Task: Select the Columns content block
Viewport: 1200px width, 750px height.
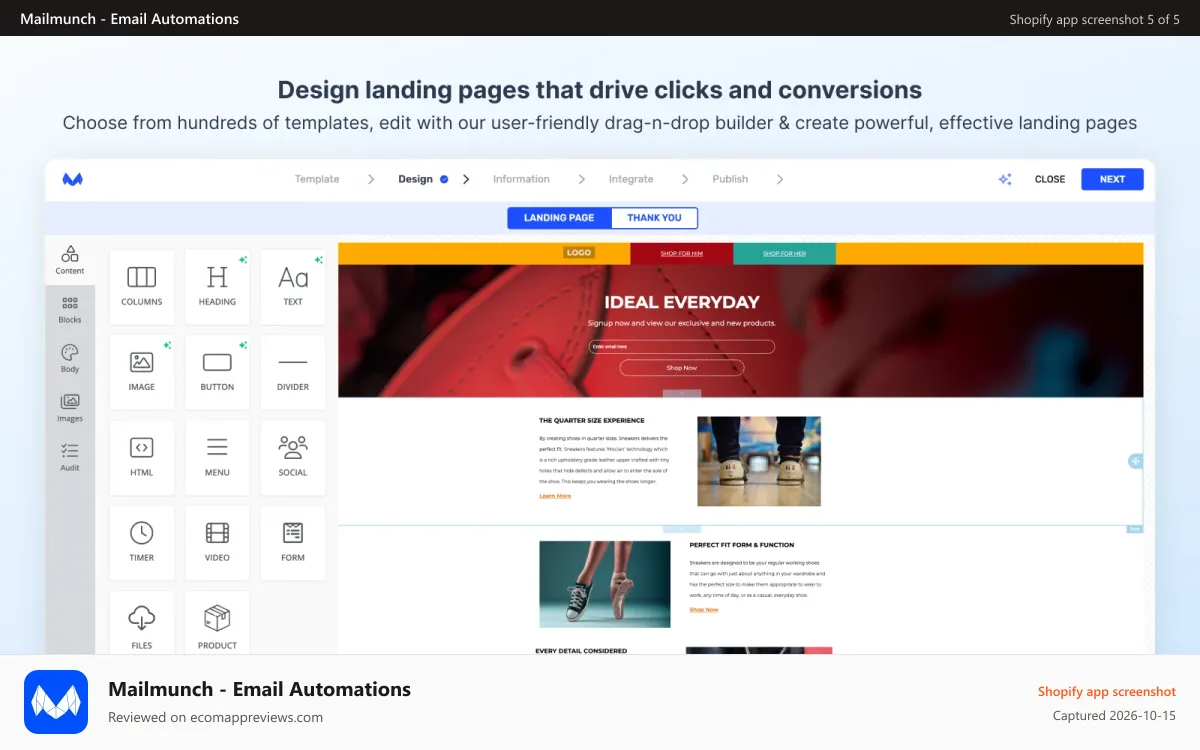Action: pyautogui.click(x=142, y=287)
